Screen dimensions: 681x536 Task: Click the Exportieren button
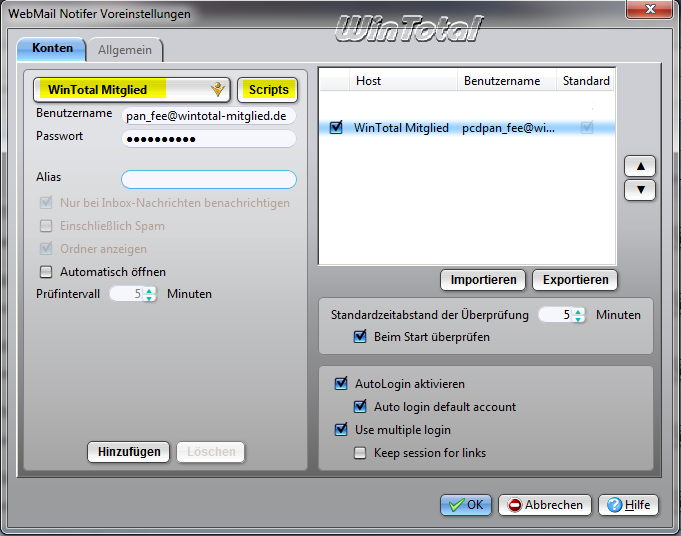(x=575, y=280)
